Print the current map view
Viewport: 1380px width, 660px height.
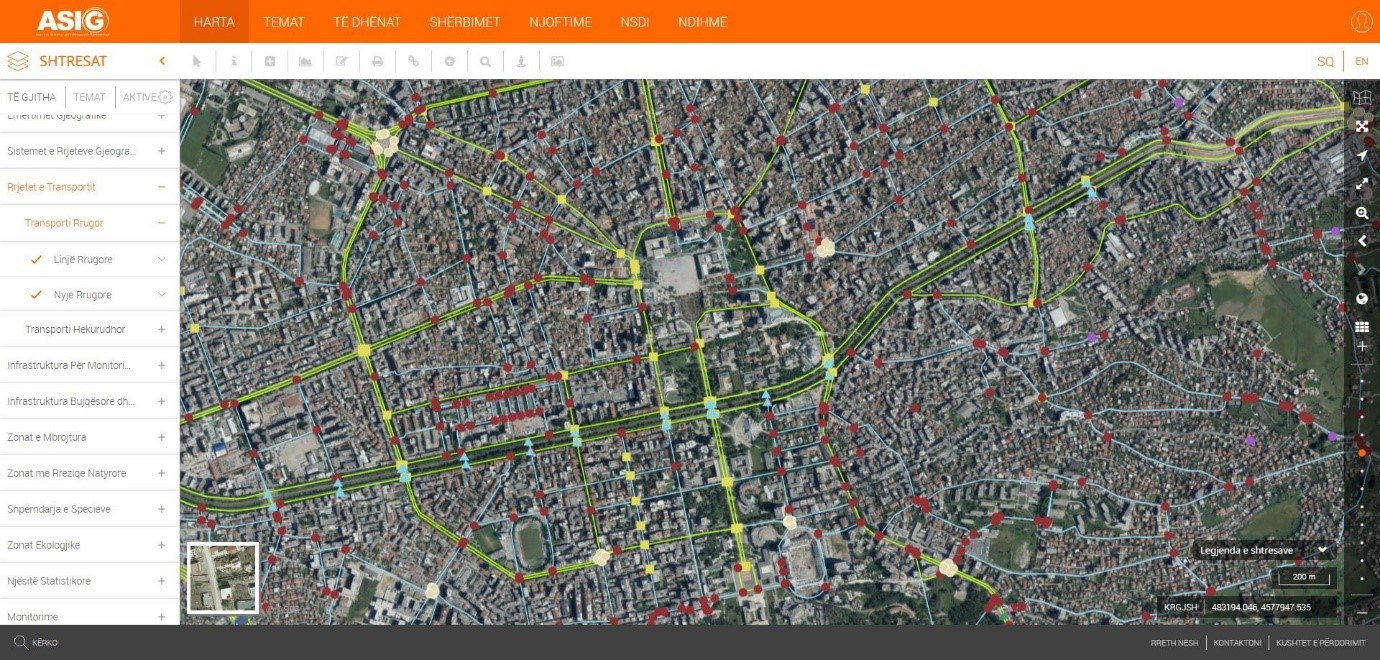pyautogui.click(x=377, y=61)
